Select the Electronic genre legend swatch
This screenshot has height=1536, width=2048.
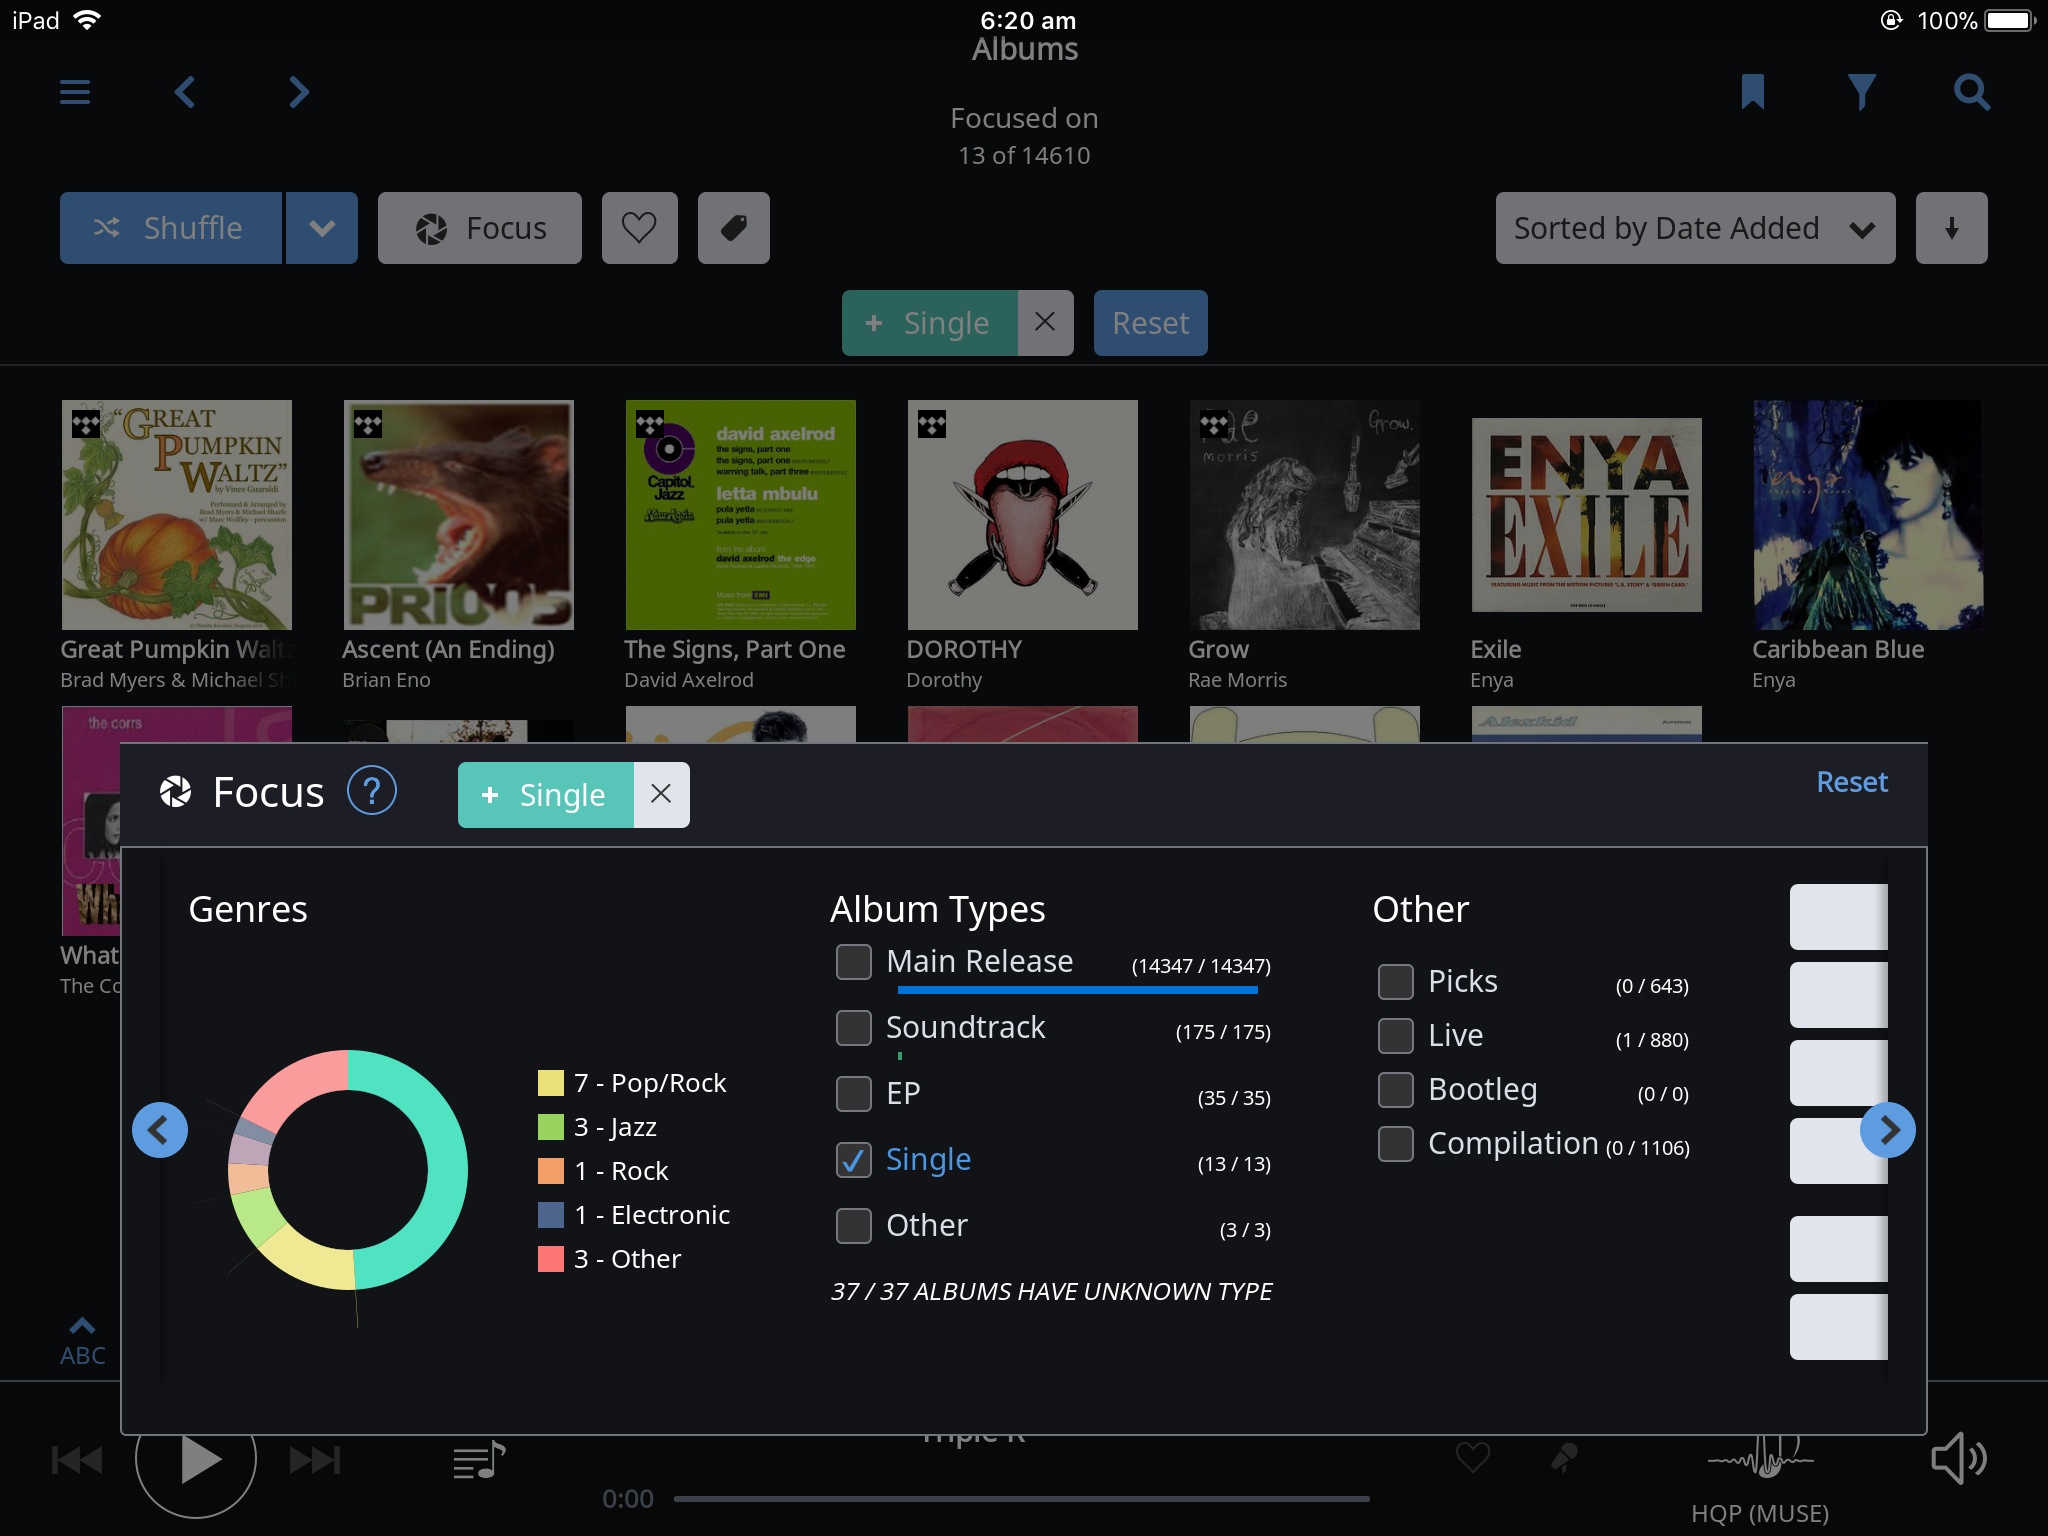point(551,1215)
